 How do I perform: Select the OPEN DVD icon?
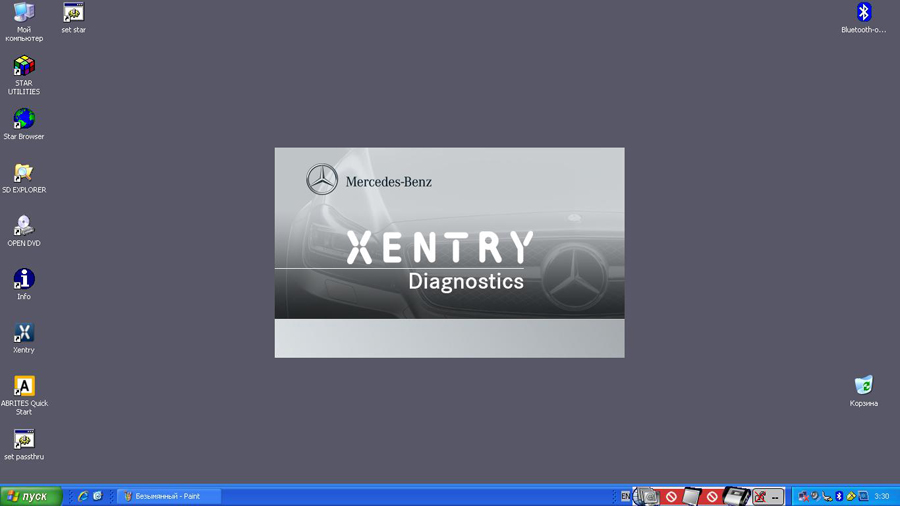point(24,231)
